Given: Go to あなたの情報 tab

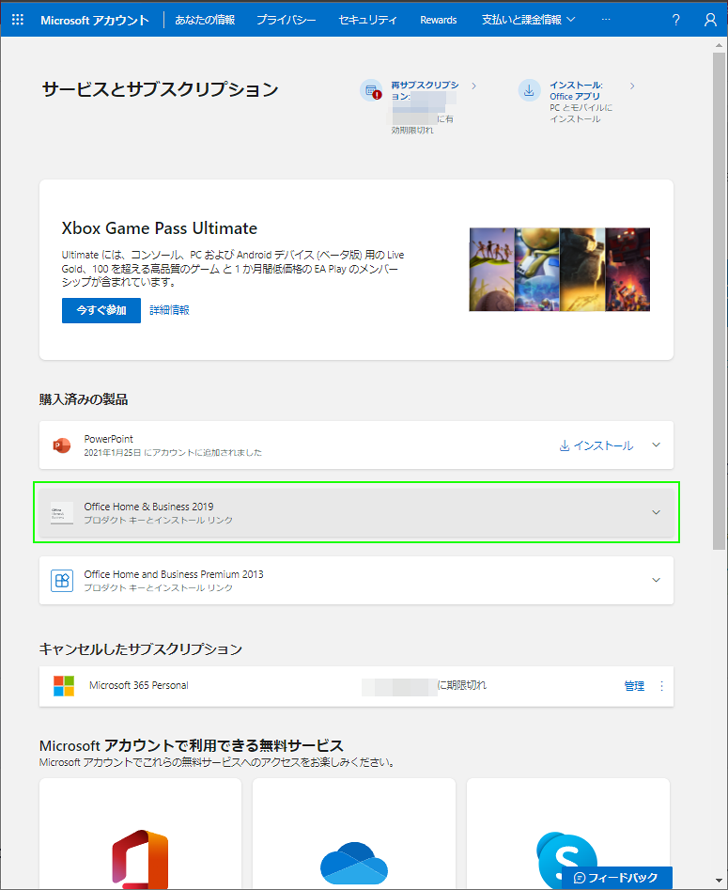Looking at the screenshot, I should coord(205,20).
